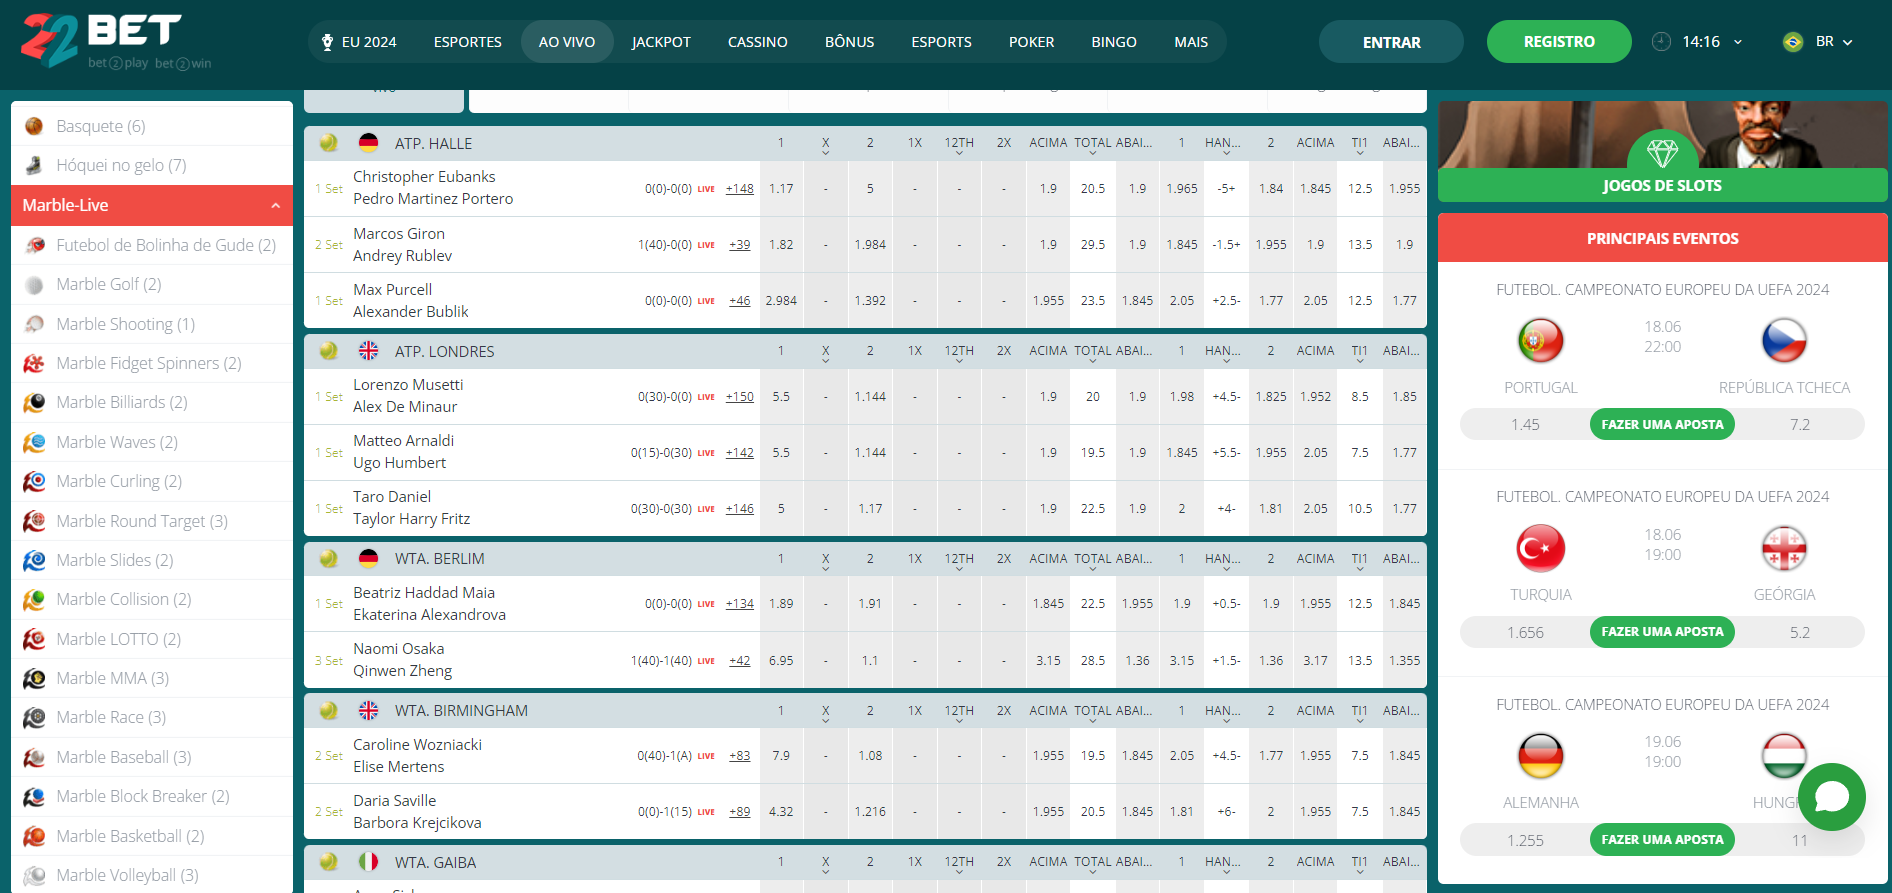Open the EU 2024 trophy tab
This screenshot has height=893, width=1892.
(358, 42)
